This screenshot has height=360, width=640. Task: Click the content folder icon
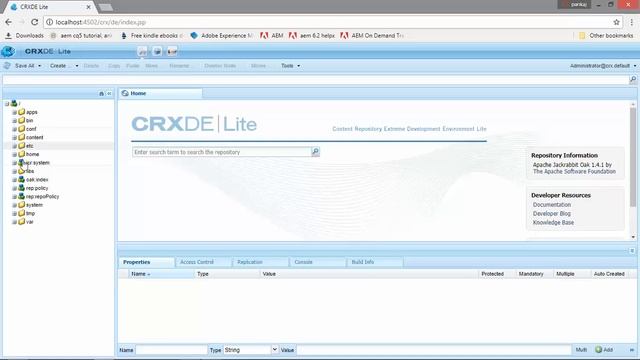(x=22, y=137)
